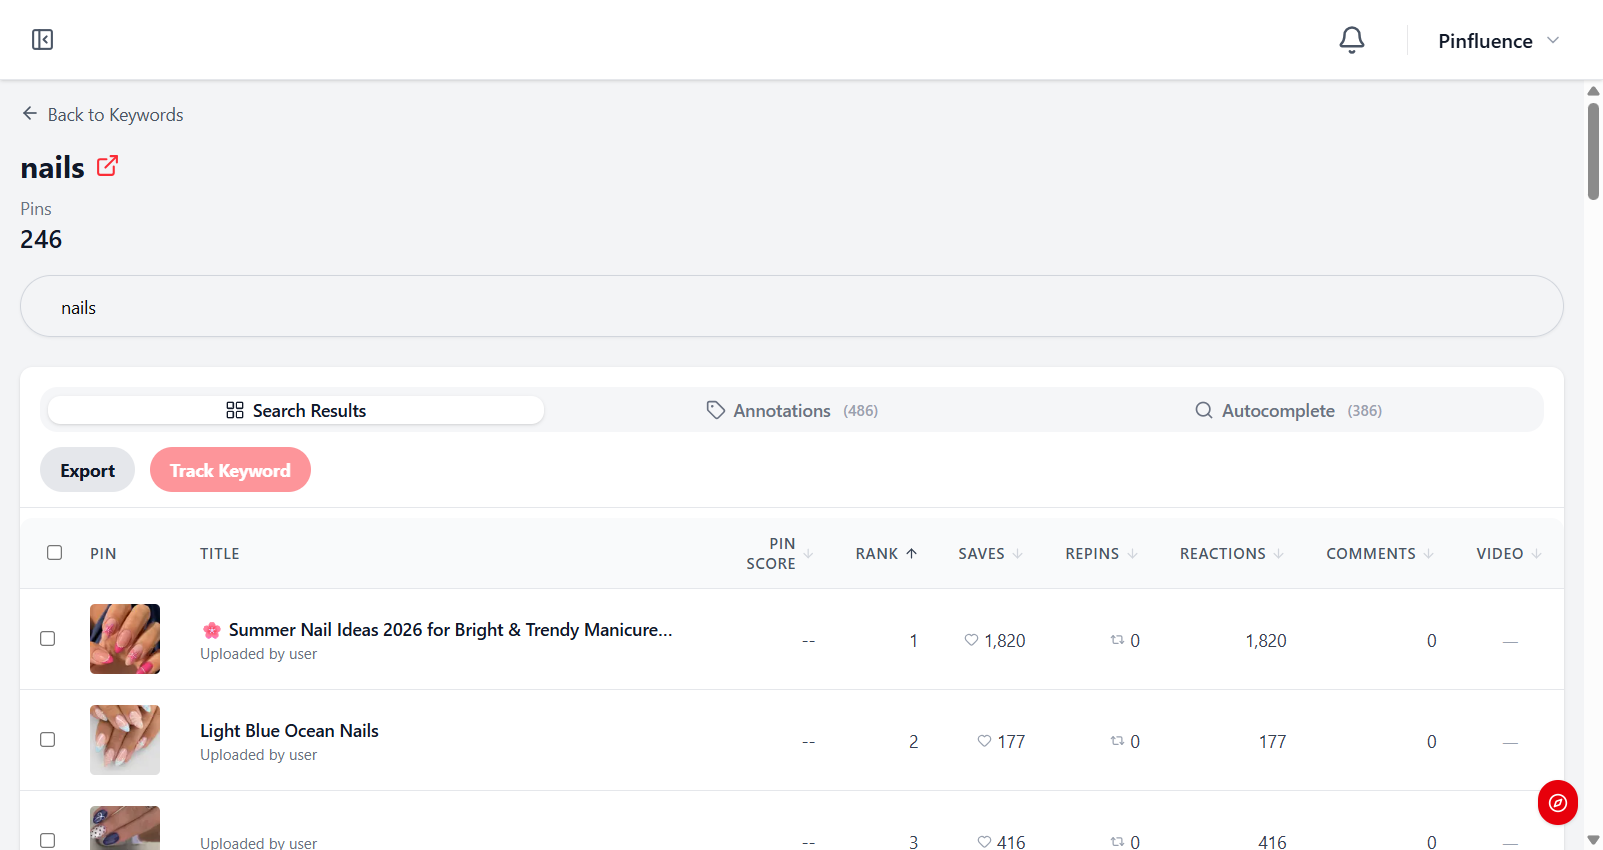This screenshot has width=1603, height=850.
Task: Sort by Saves column
Action: pyautogui.click(x=990, y=553)
